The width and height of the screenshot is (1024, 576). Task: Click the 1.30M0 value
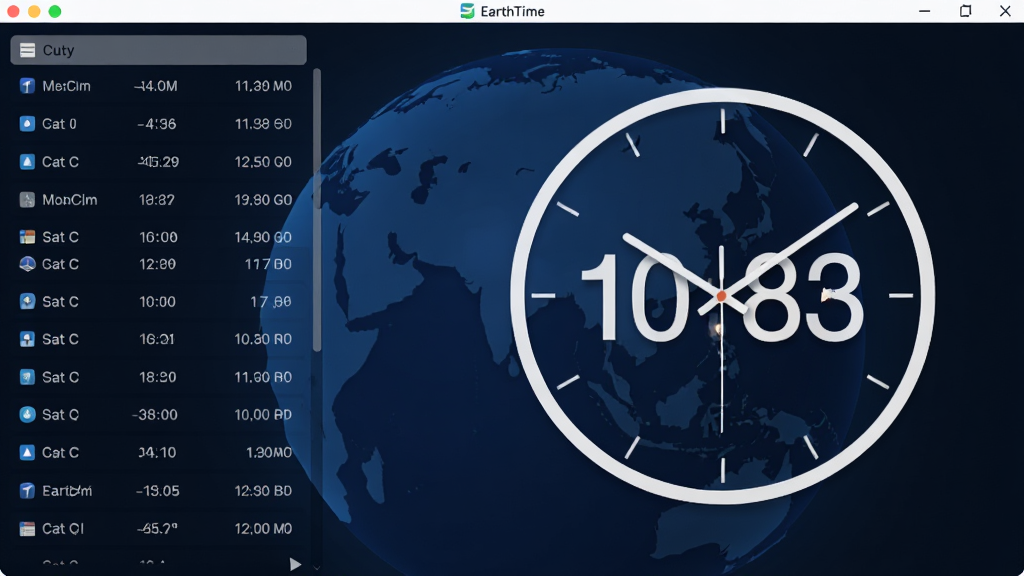click(269, 453)
